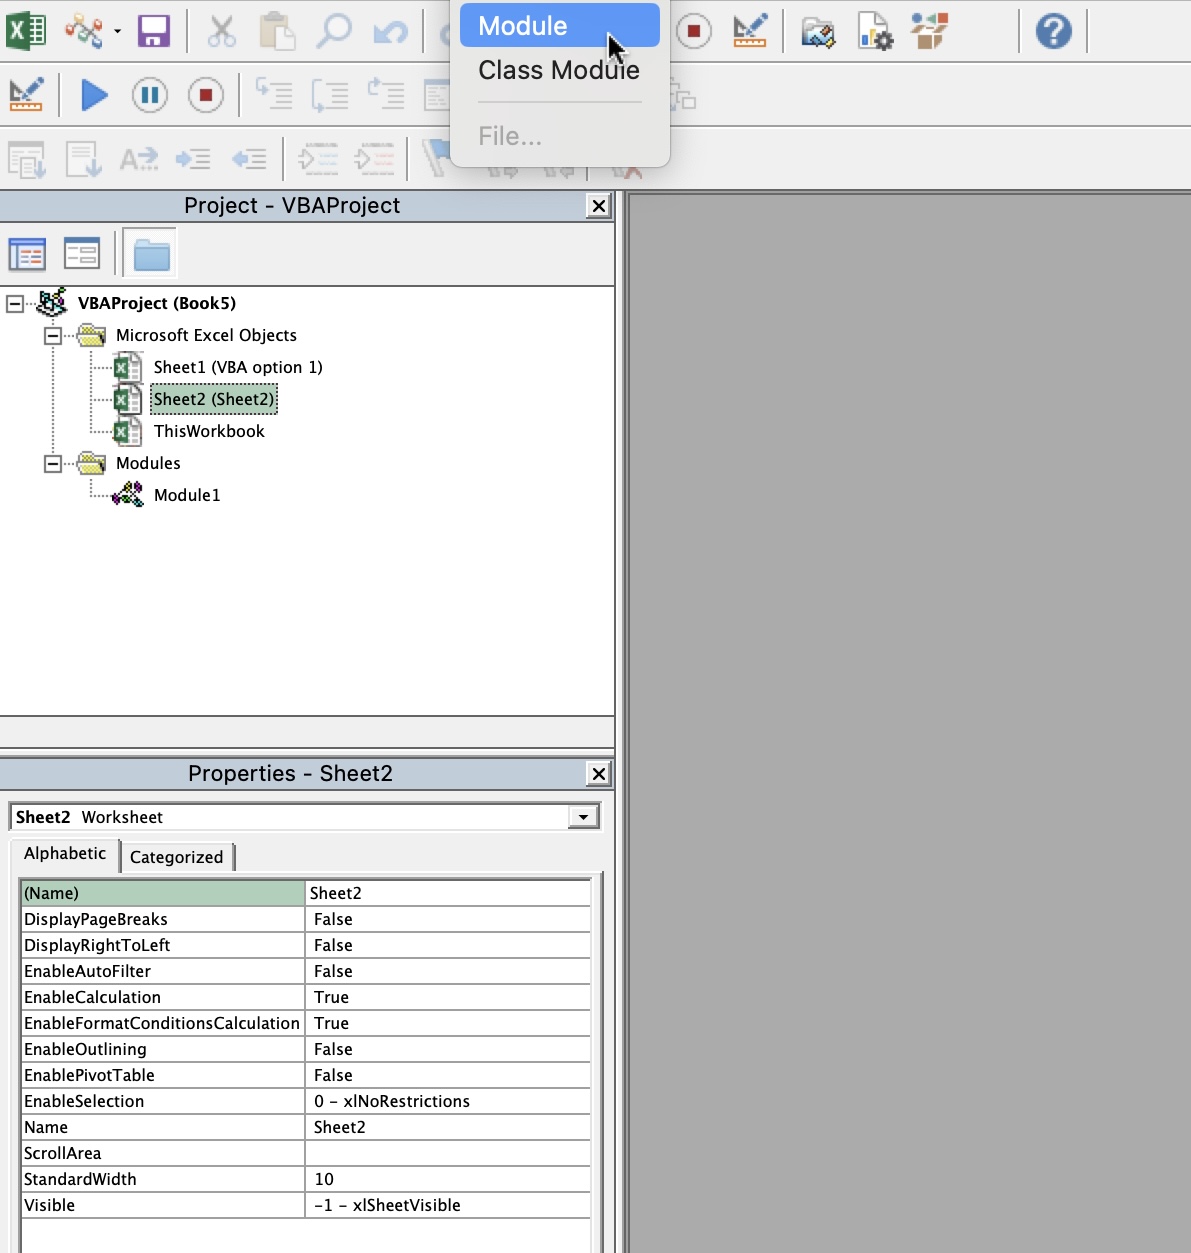The image size is (1191, 1253).
Task: Click the Outdent icon
Action: click(x=249, y=159)
